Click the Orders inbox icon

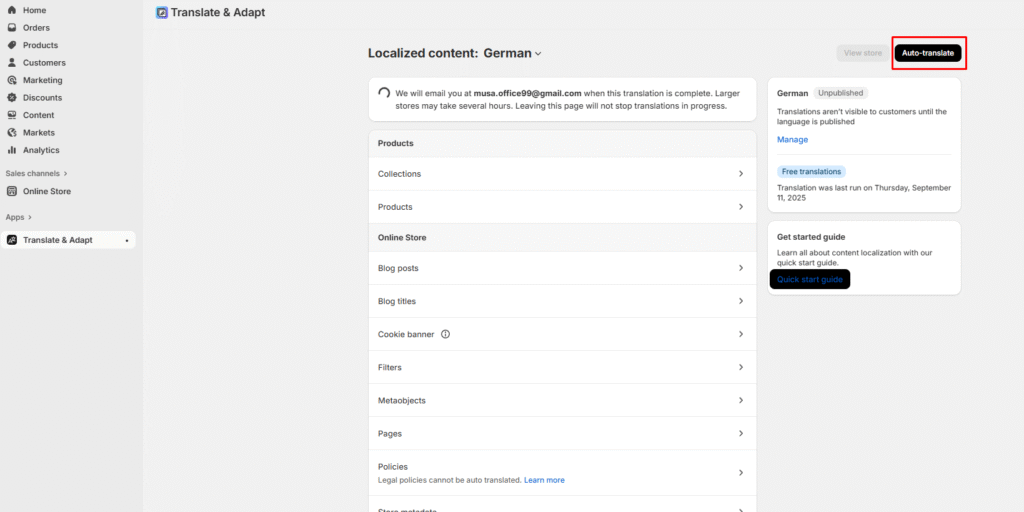coord(12,28)
